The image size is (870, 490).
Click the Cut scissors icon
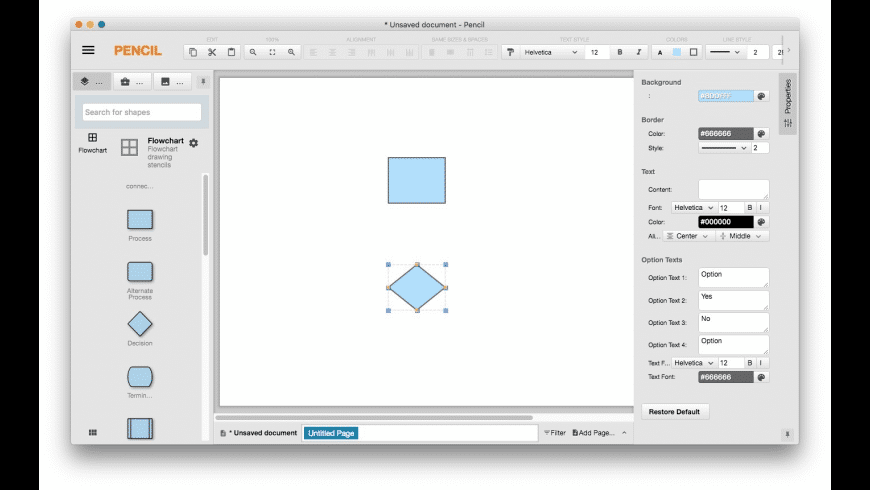tap(212, 52)
